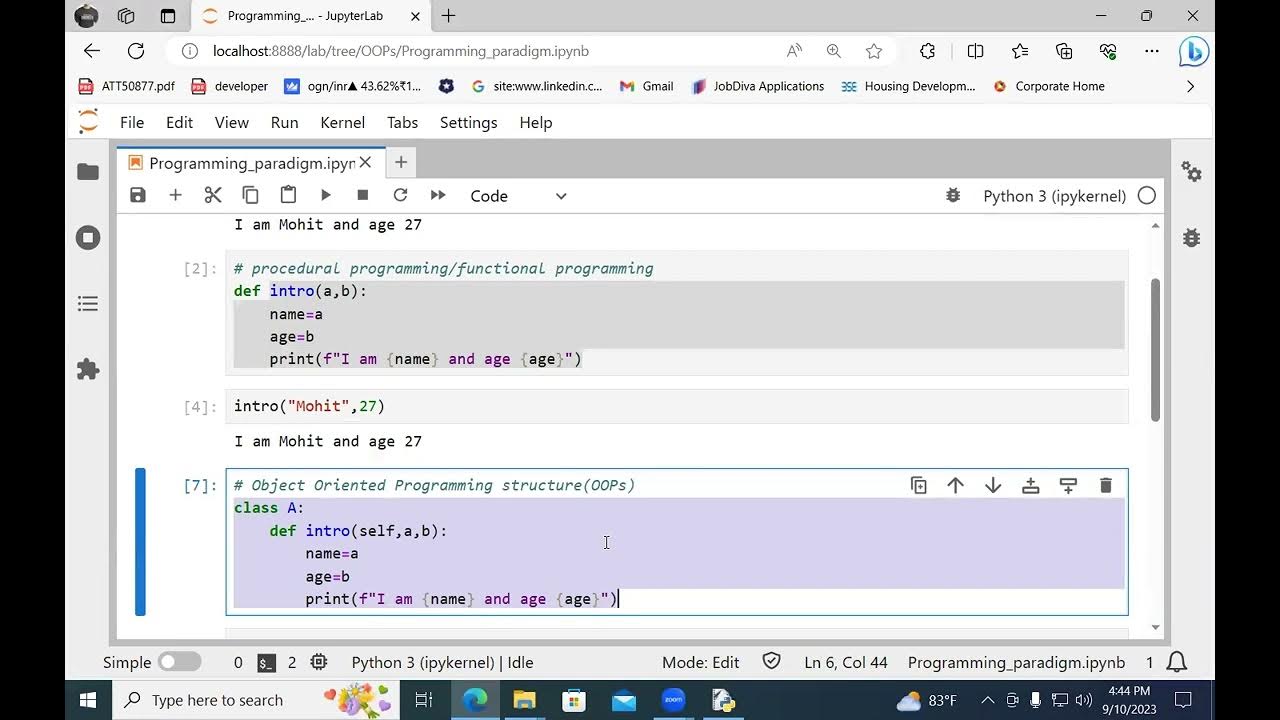Image resolution: width=1280 pixels, height=720 pixels.
Task: Insert a cell above the active cell
Action: [1031, 486]
